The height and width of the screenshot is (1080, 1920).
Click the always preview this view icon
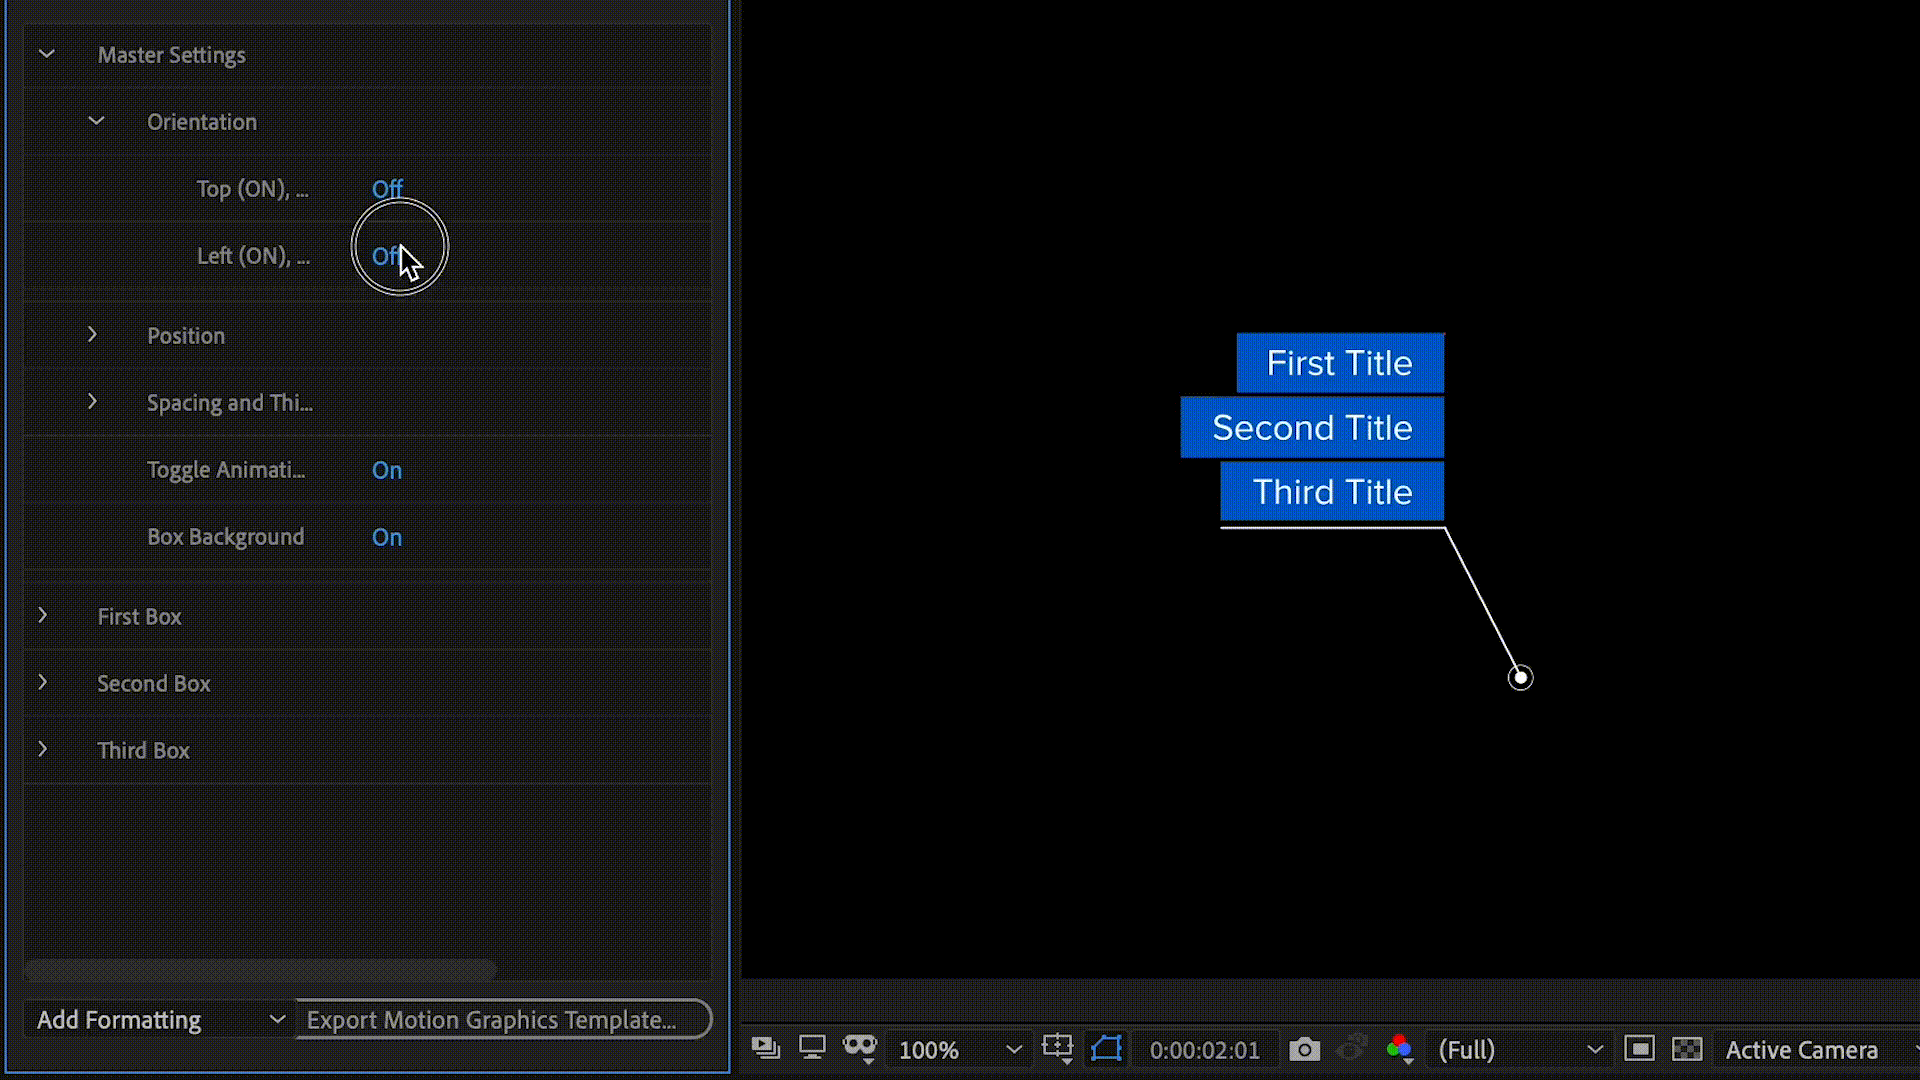(765, 1049)
